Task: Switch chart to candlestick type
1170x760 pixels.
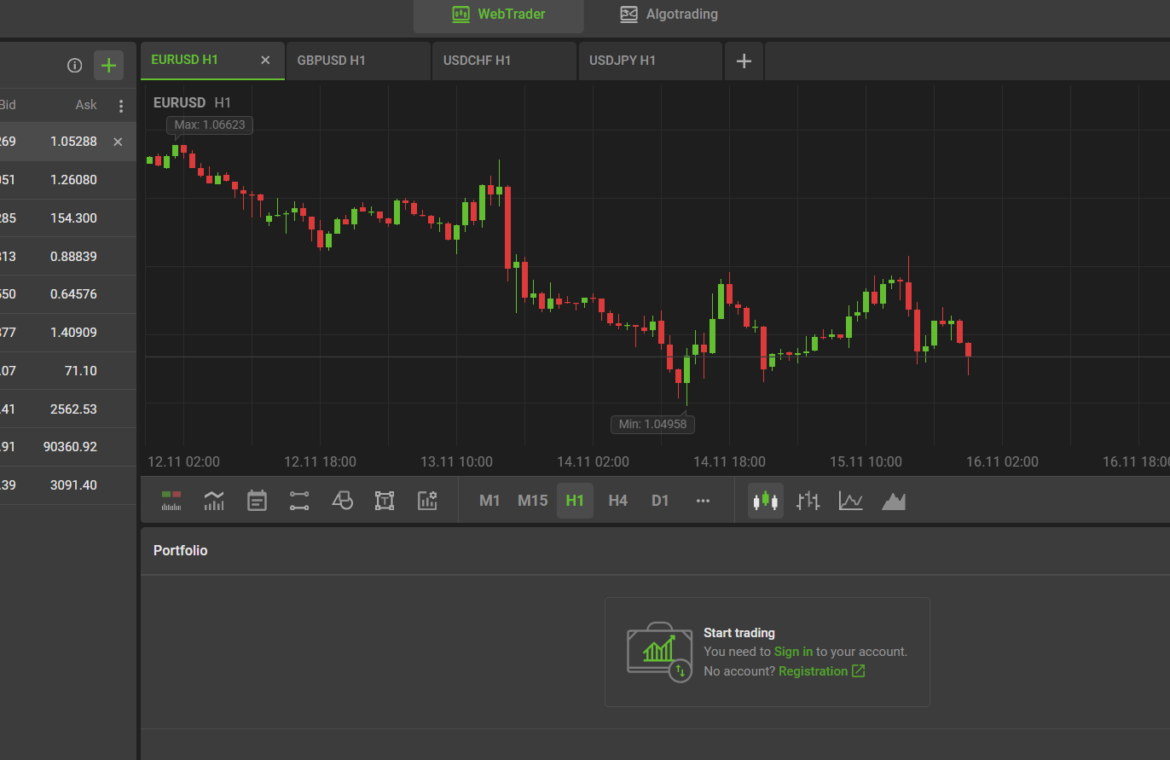Action: [x=766, y=500]
